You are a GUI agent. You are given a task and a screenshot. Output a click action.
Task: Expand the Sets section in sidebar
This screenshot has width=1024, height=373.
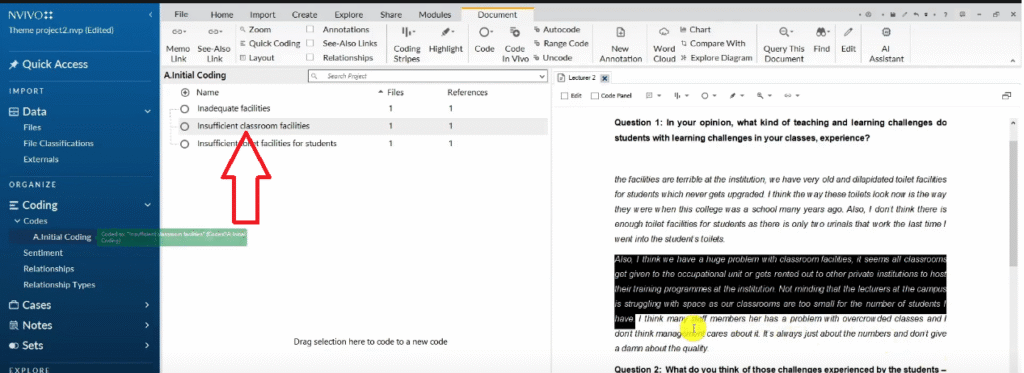click(x=146, y=346)
